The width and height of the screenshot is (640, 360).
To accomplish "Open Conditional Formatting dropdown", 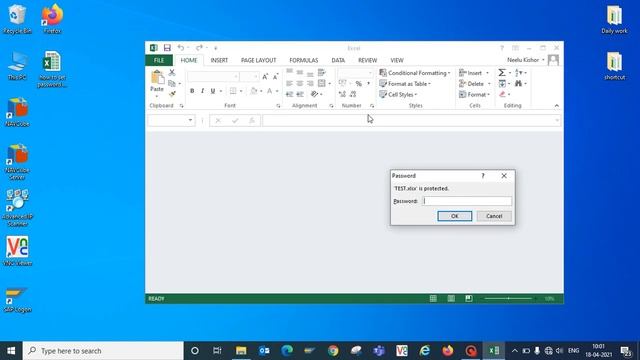I will click(415, 73).
